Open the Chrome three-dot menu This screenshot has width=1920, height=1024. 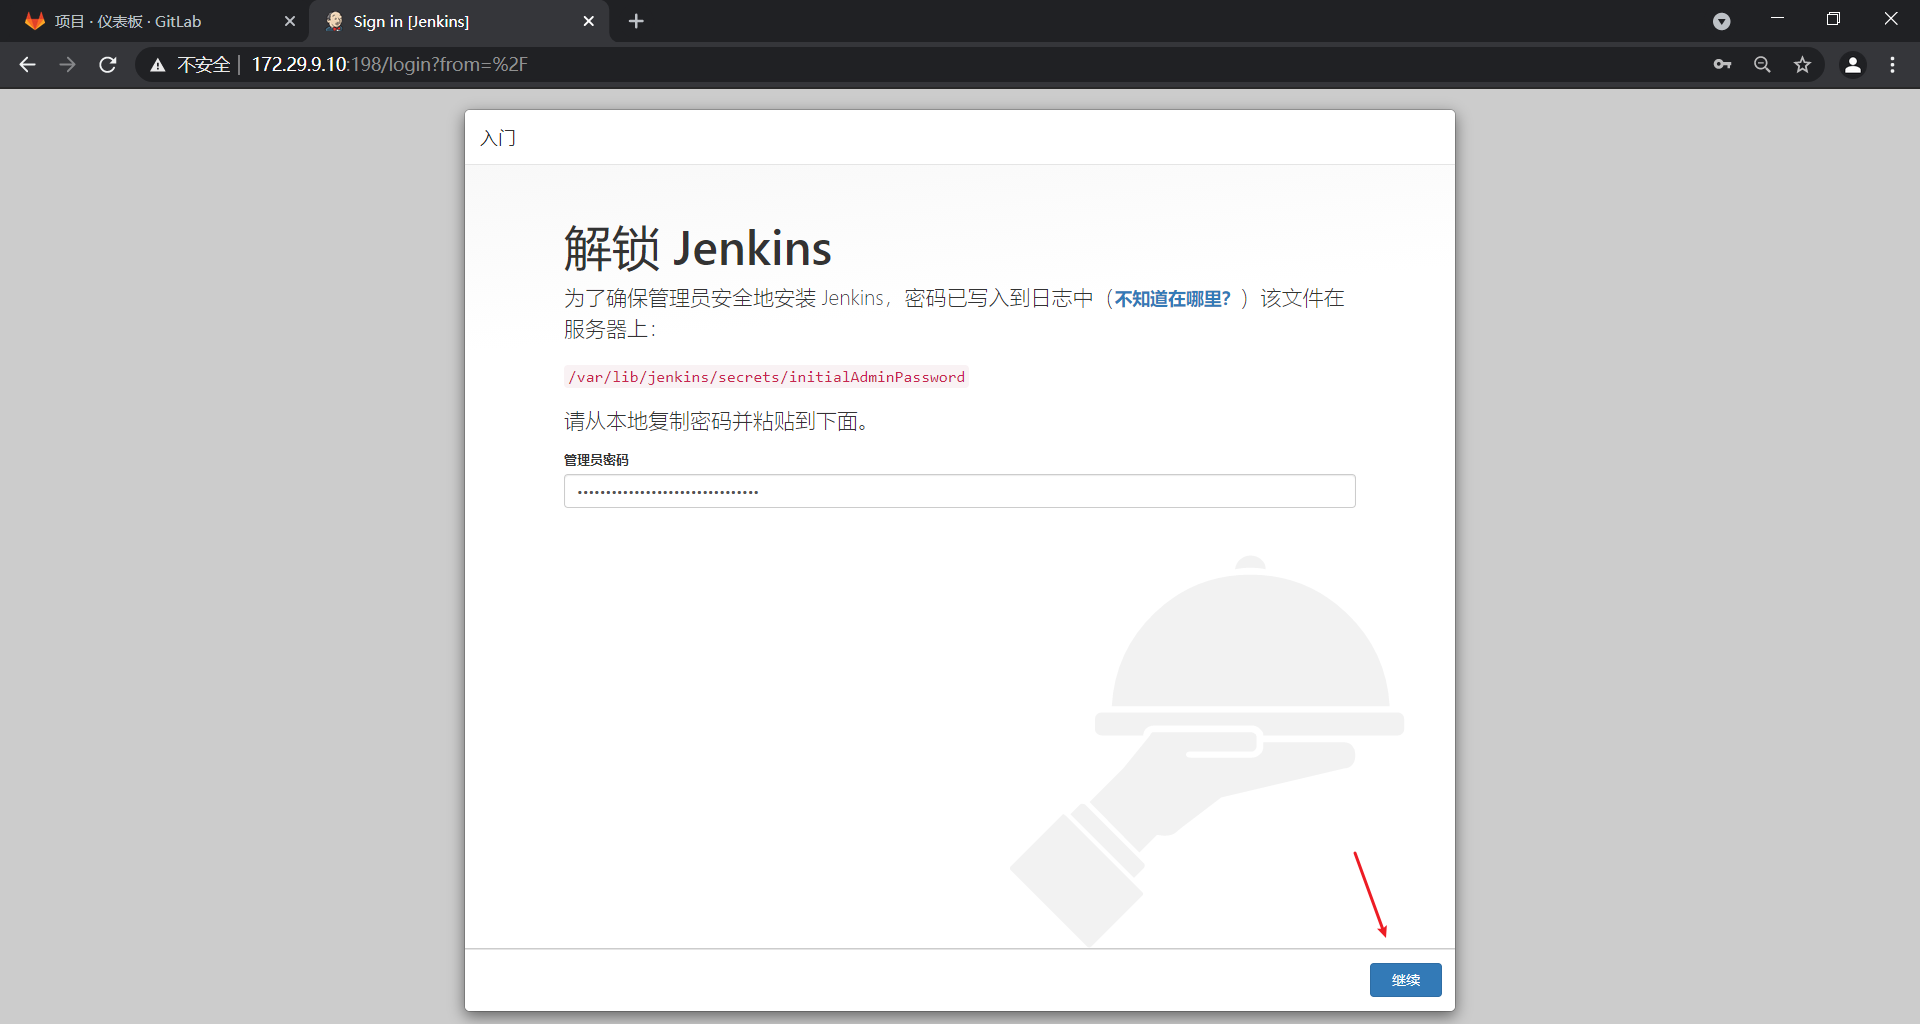click(1892, 65)
